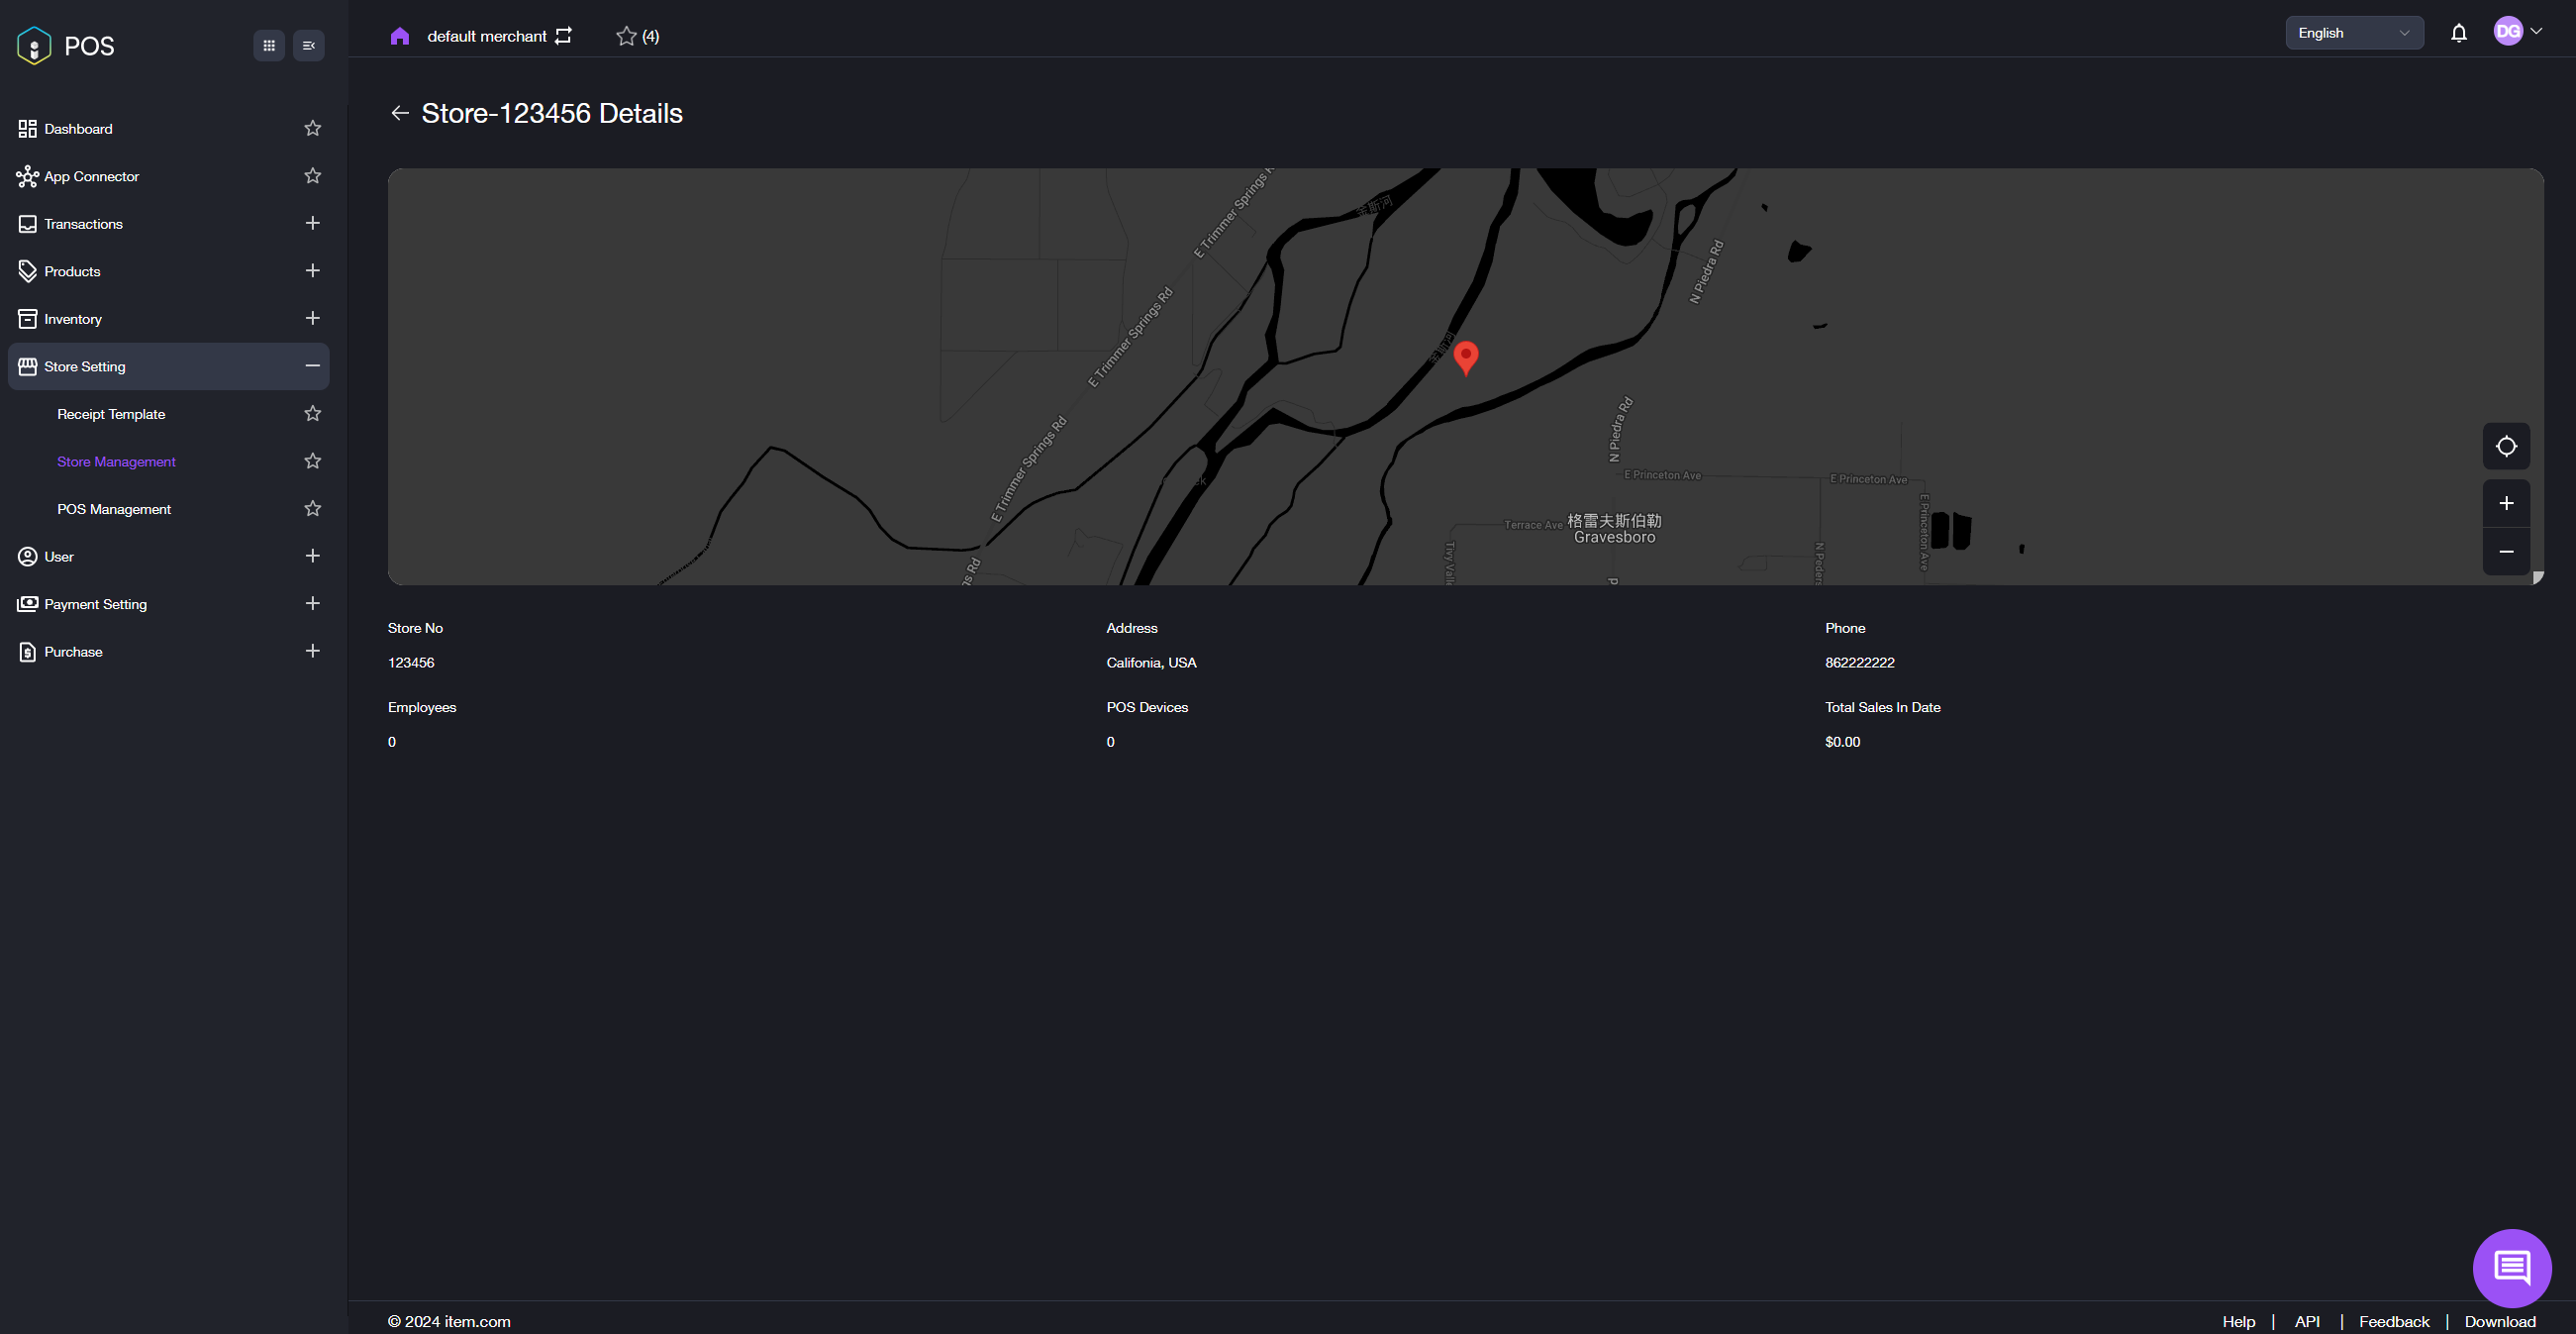
Task: Zoom out on the store map
Action: point(2506,551)
